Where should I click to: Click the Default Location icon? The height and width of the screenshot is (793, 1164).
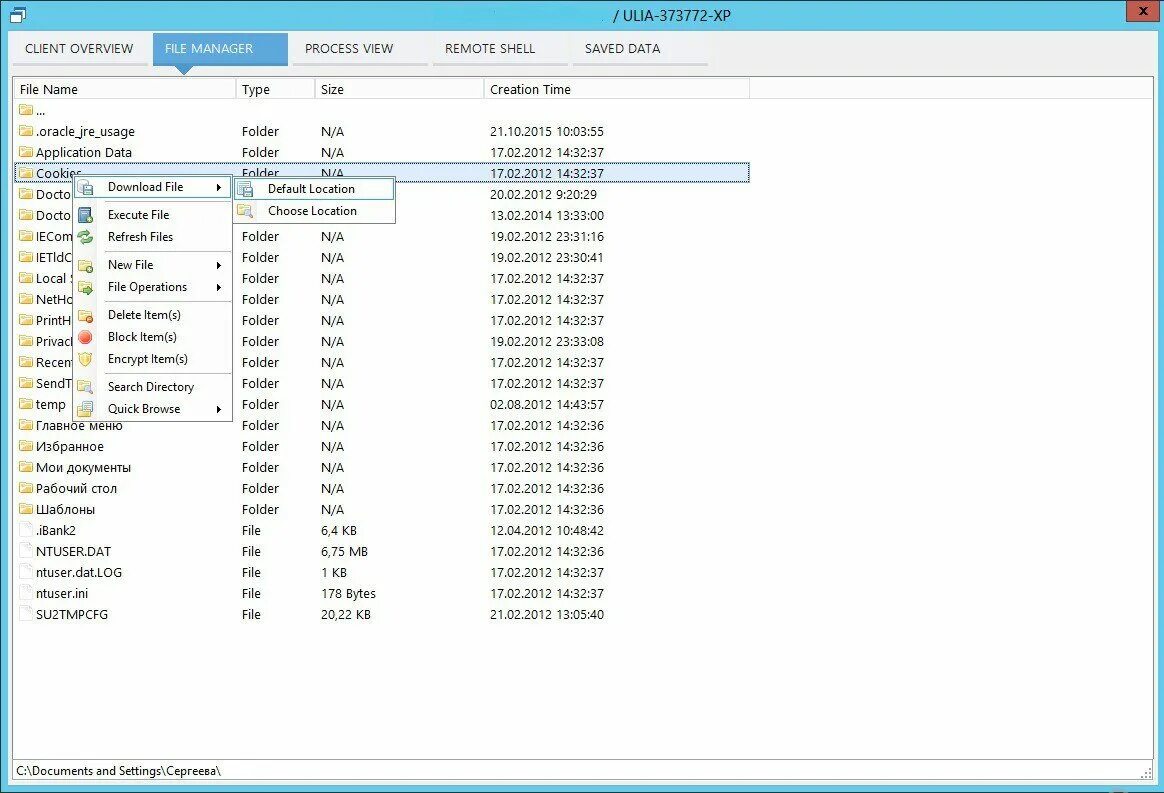click(x=245, y=189)
